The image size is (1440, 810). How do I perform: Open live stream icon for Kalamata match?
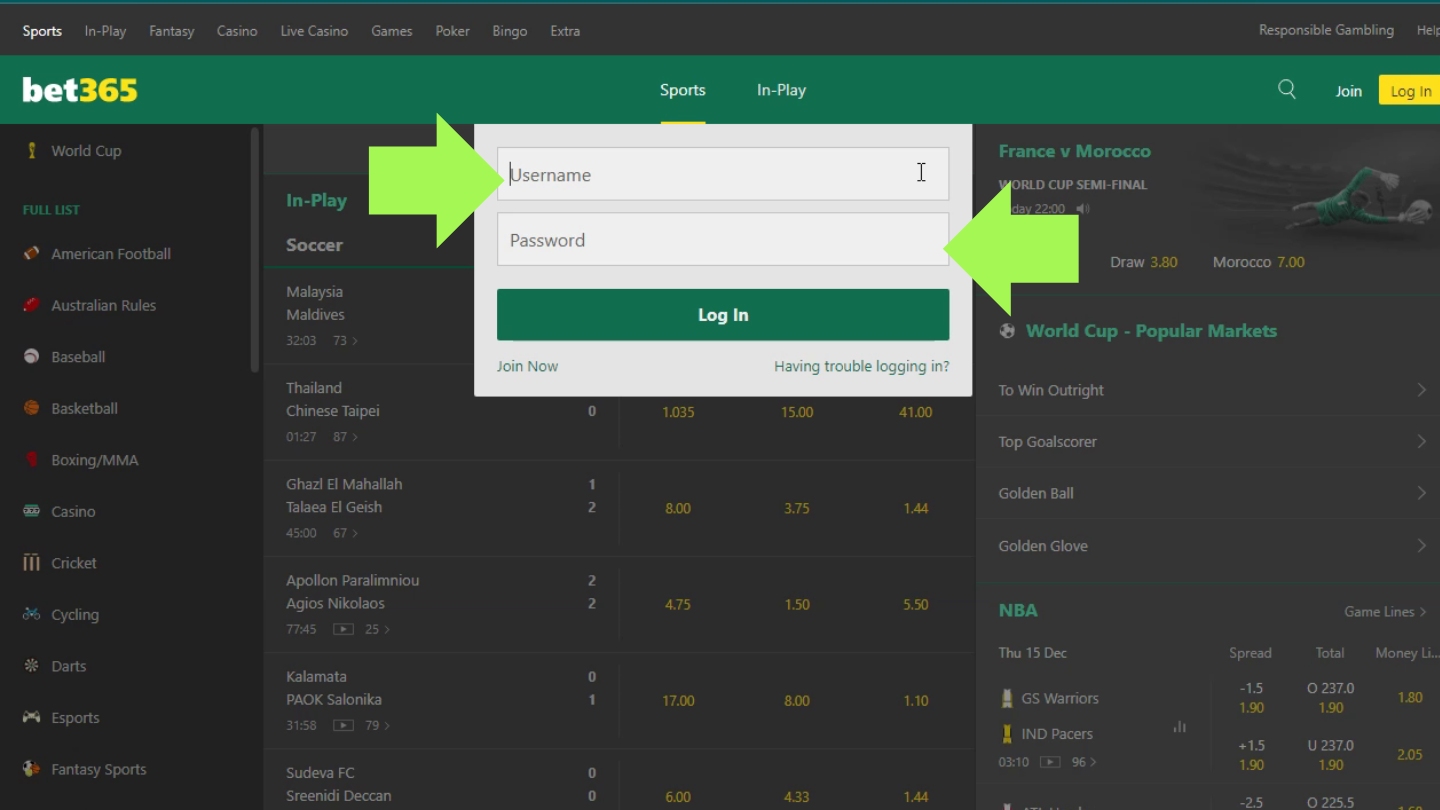[x=343, y=725]
